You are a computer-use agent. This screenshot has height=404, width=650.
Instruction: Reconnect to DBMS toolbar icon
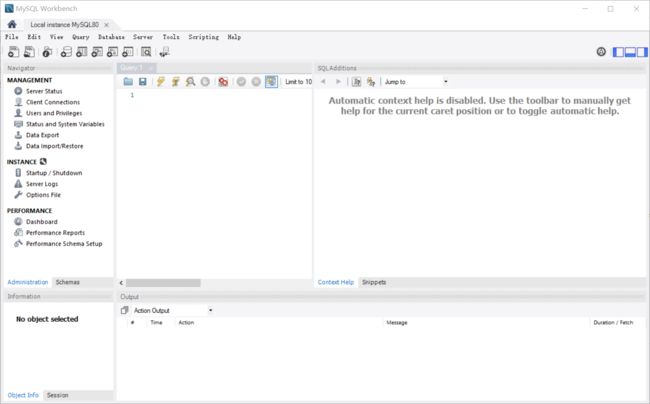click(164, 52)
